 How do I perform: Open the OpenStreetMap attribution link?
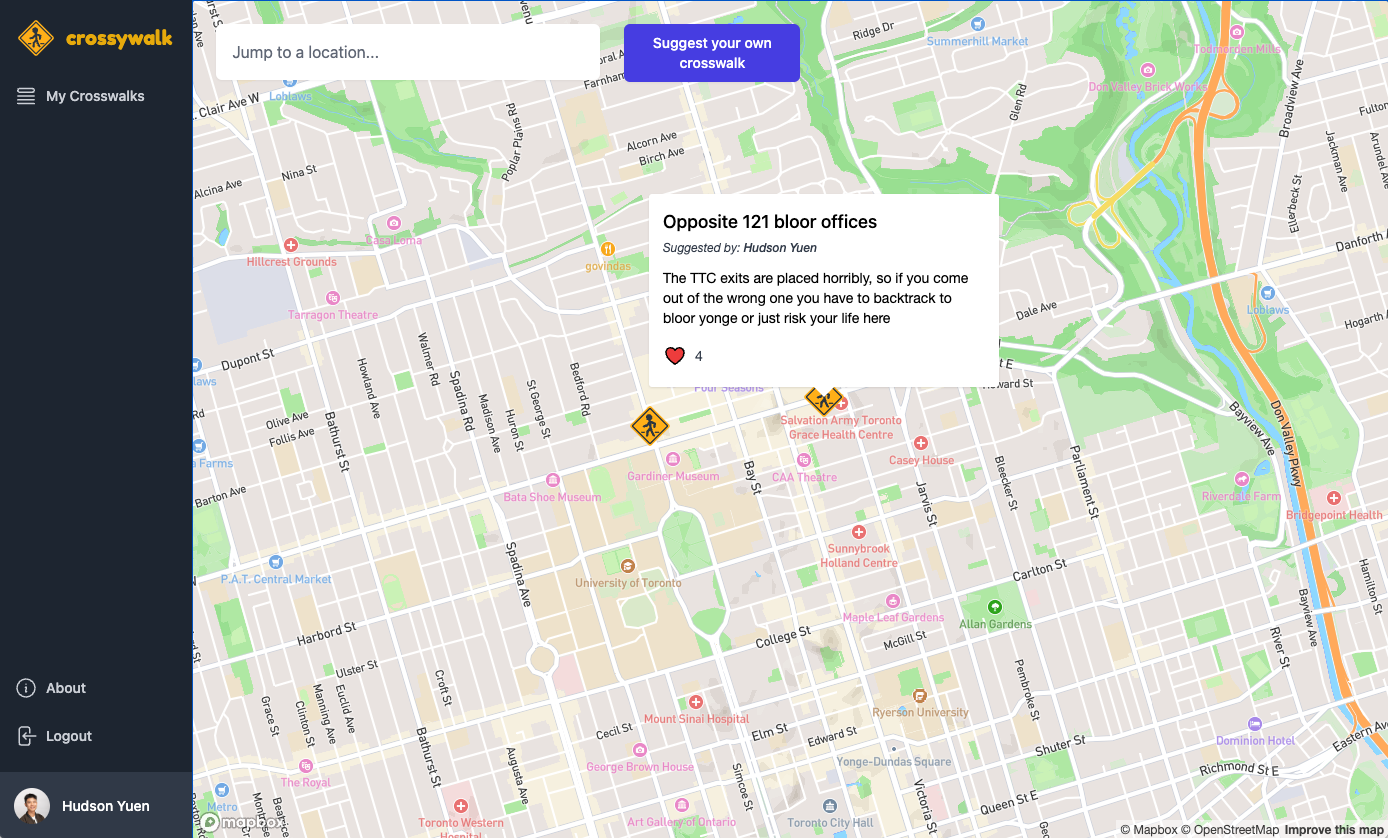1235,830
